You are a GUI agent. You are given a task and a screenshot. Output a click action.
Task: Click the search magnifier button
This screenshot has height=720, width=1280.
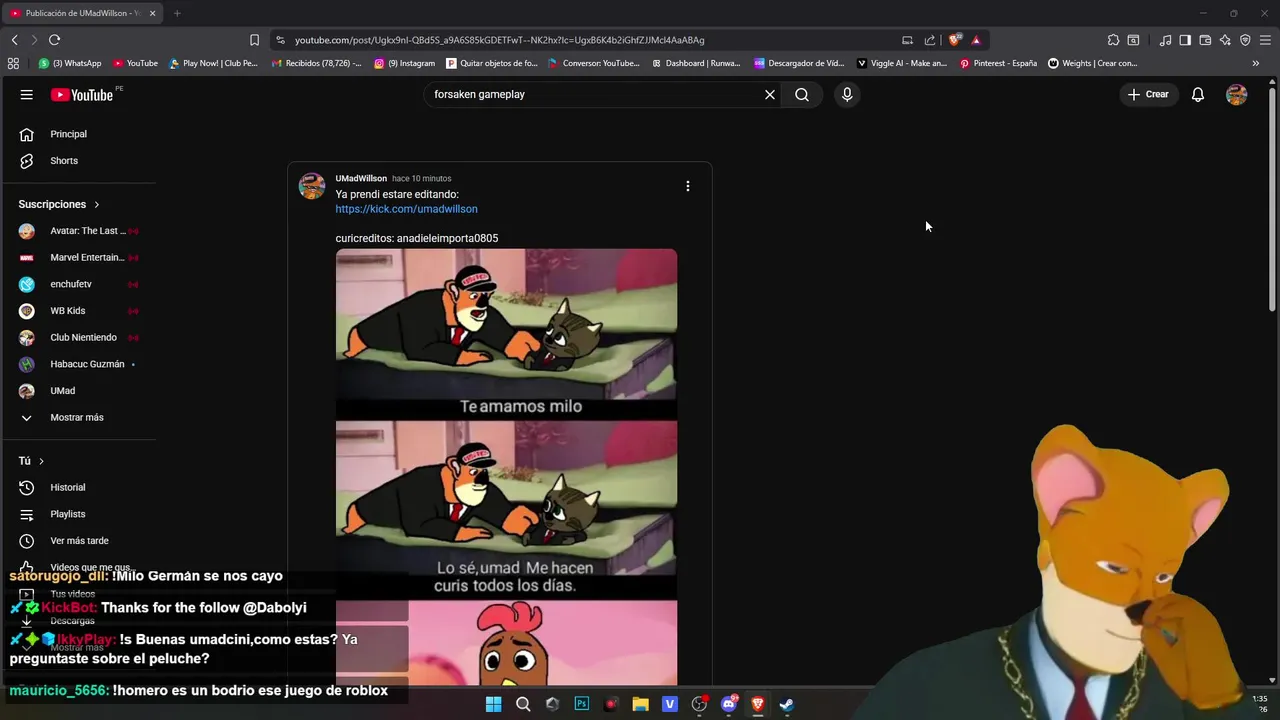pos(802,94)
